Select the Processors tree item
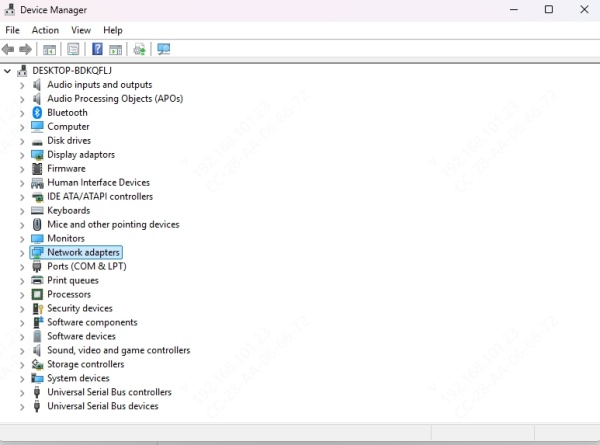Viewport: 600px width, 445px height. tap(68, 295)
